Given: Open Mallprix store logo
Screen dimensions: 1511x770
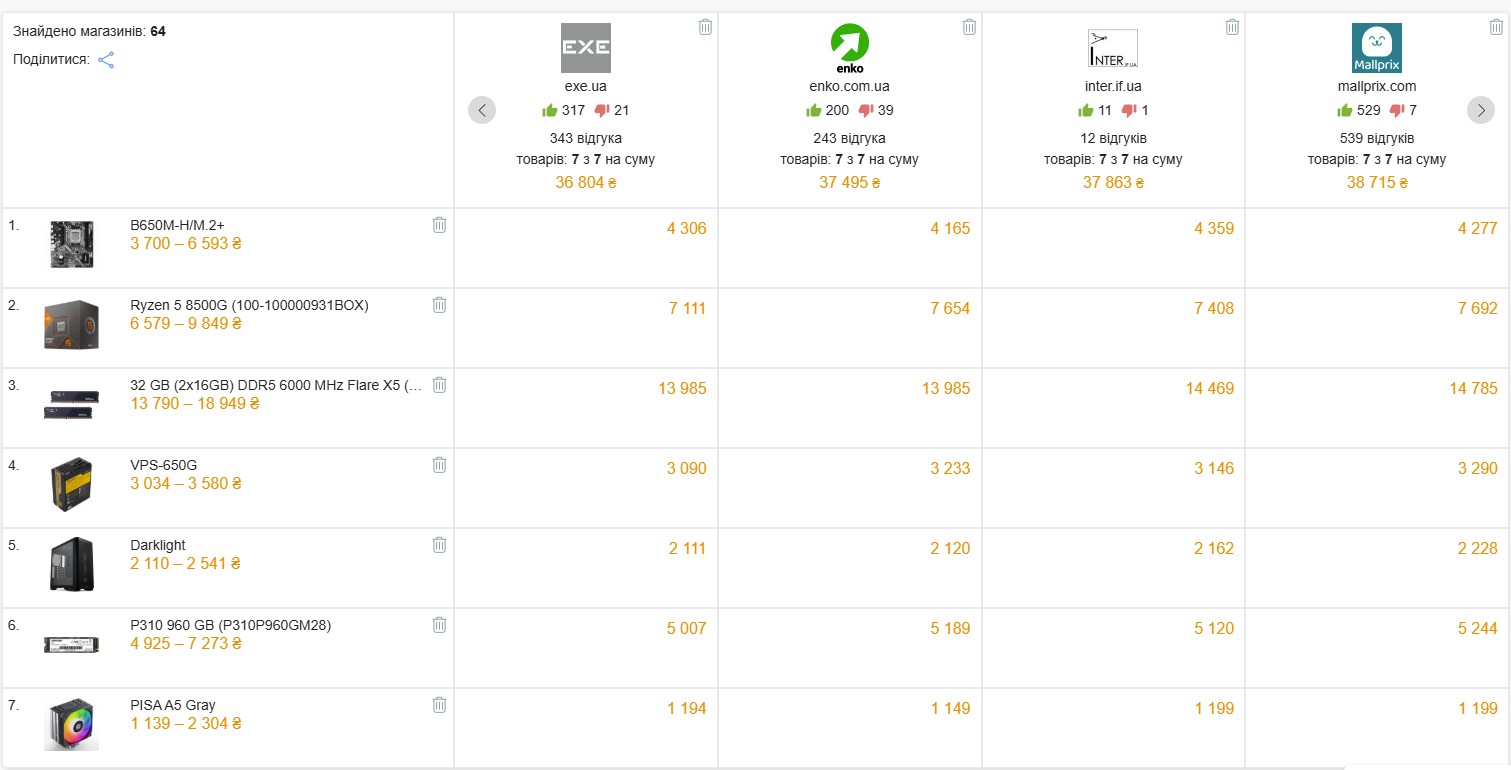Looking at the screenshot, I should 1376,48.
